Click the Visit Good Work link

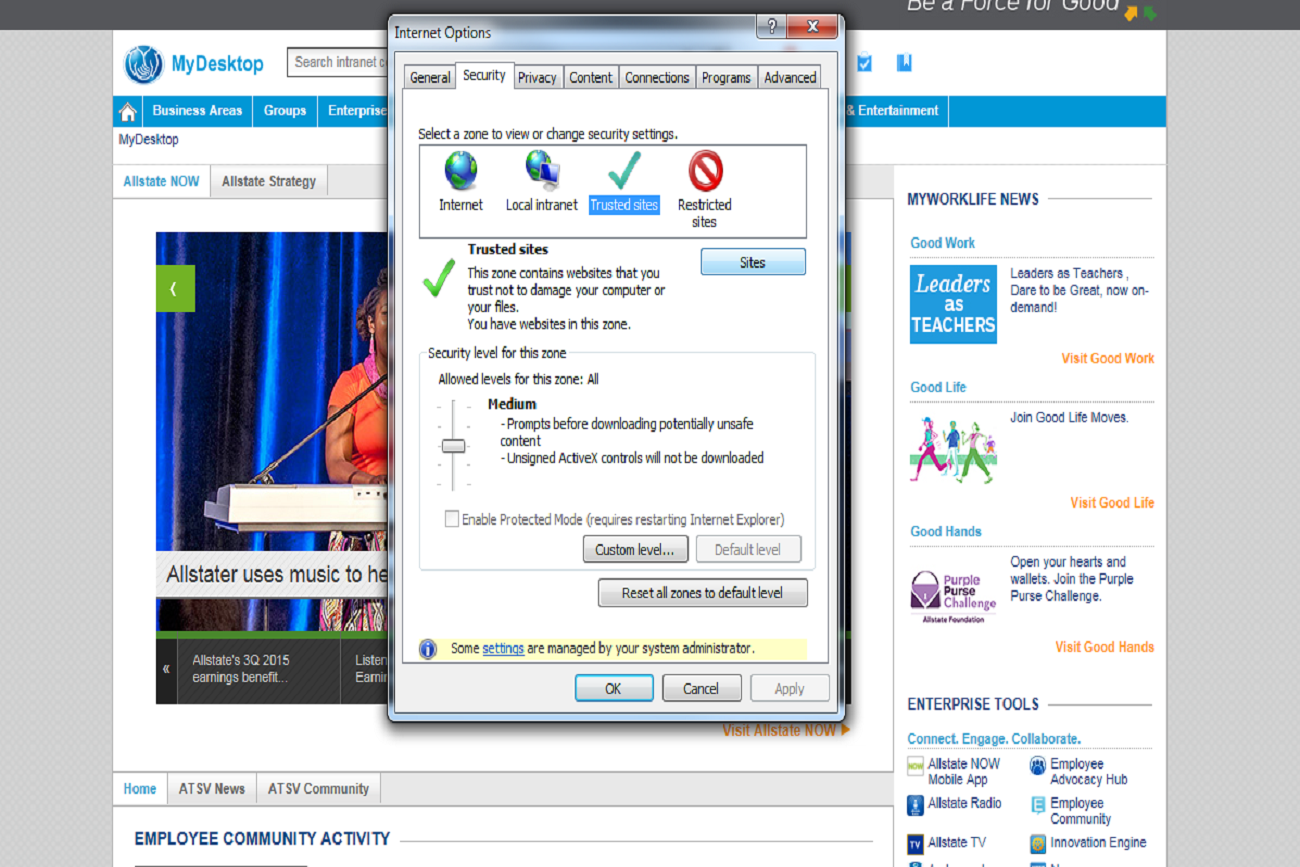point(1108,358)
